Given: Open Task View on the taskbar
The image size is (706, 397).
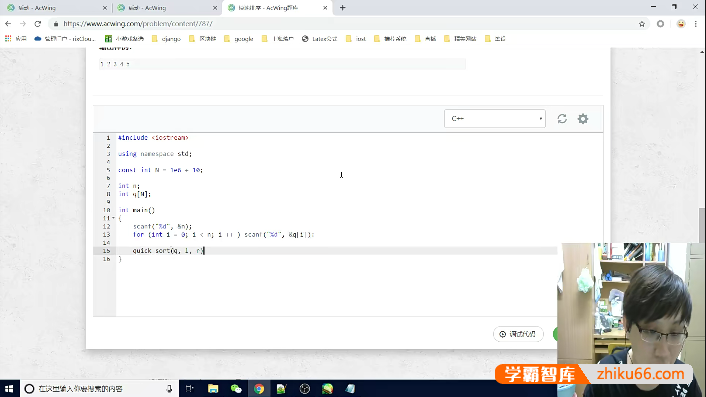Looking at the screenshot, I should (189, 388).
